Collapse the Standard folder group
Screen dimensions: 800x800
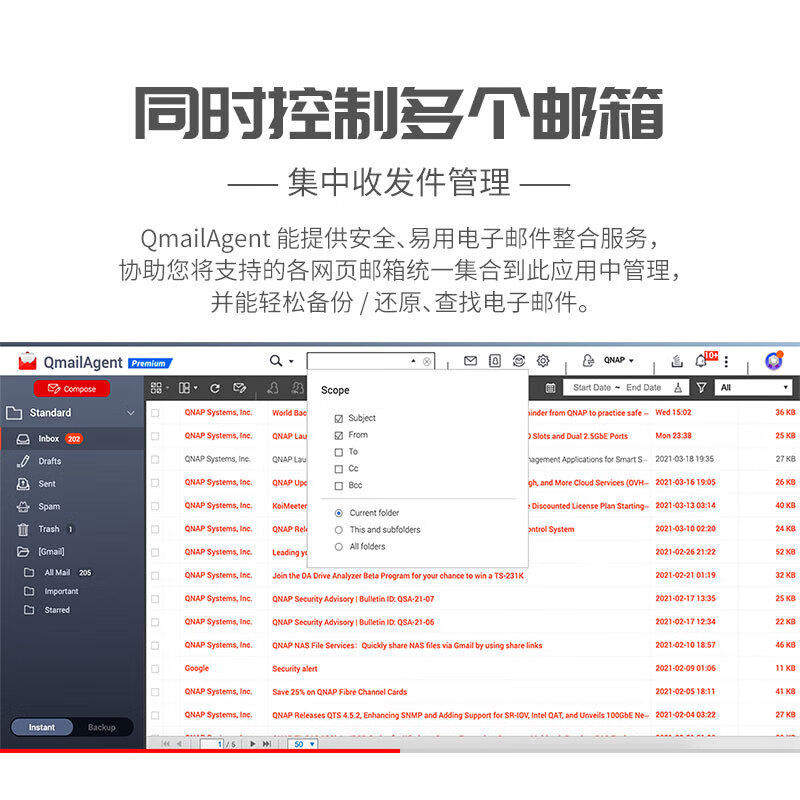130,413
